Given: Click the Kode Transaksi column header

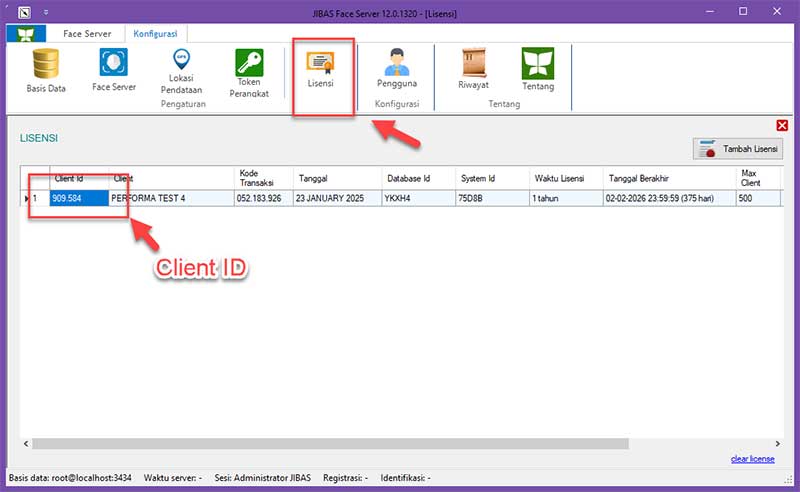Looking at the screenshot, I should coord(264,178).
